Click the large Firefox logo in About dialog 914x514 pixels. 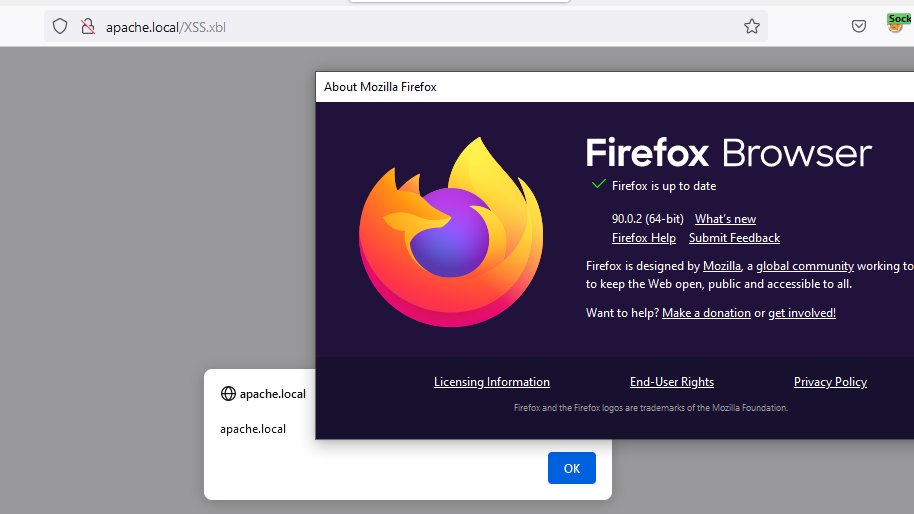pyautogui.click(x=451, y=232)
